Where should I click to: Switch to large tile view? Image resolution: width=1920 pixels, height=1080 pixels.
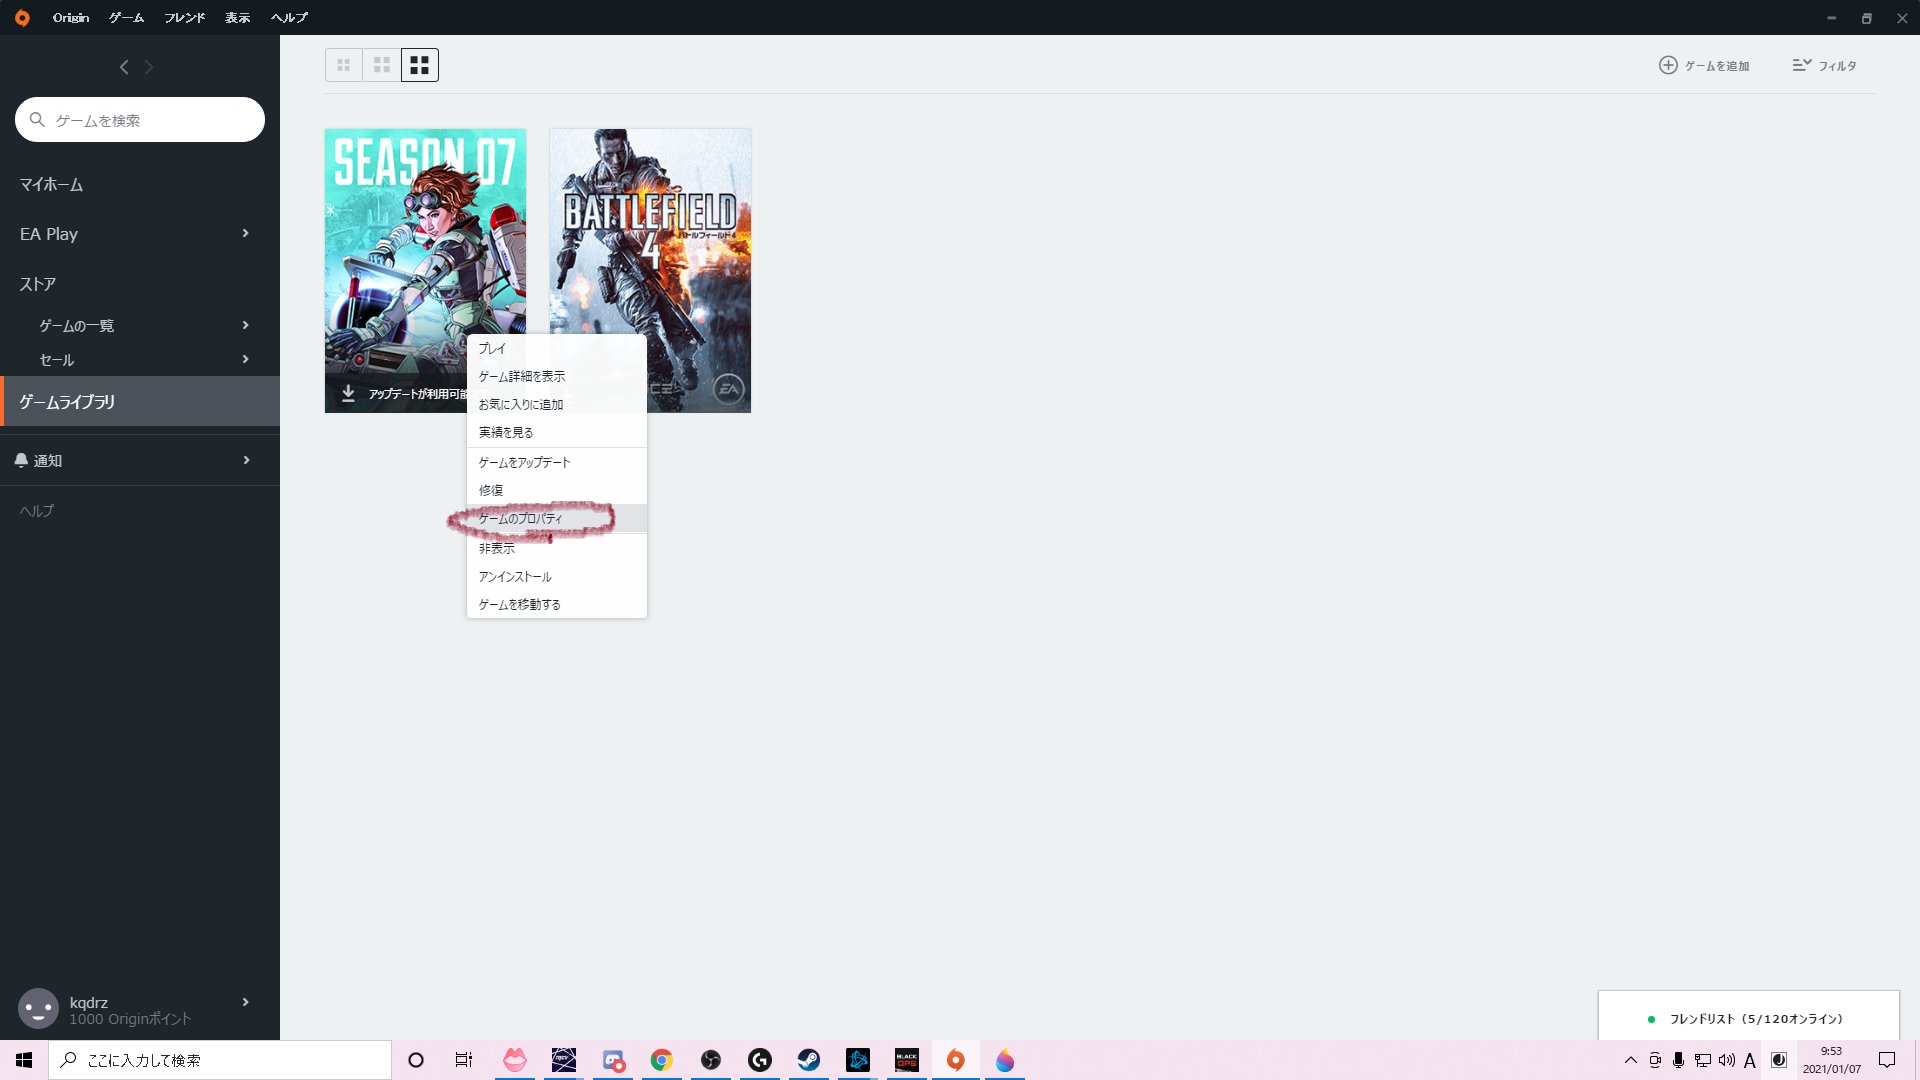coord(420,65)
